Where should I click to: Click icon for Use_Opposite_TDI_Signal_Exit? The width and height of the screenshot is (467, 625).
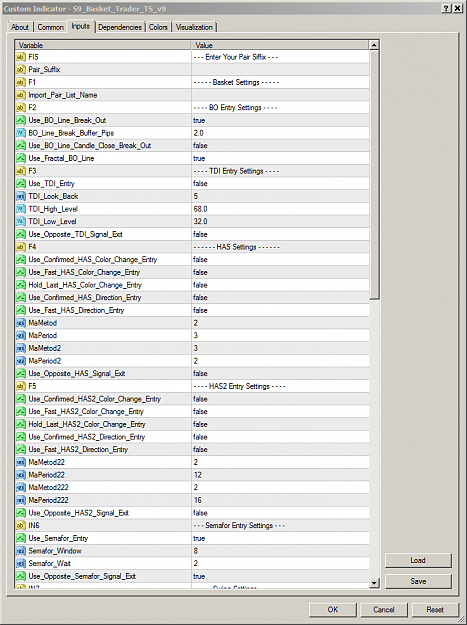[21, 234]
